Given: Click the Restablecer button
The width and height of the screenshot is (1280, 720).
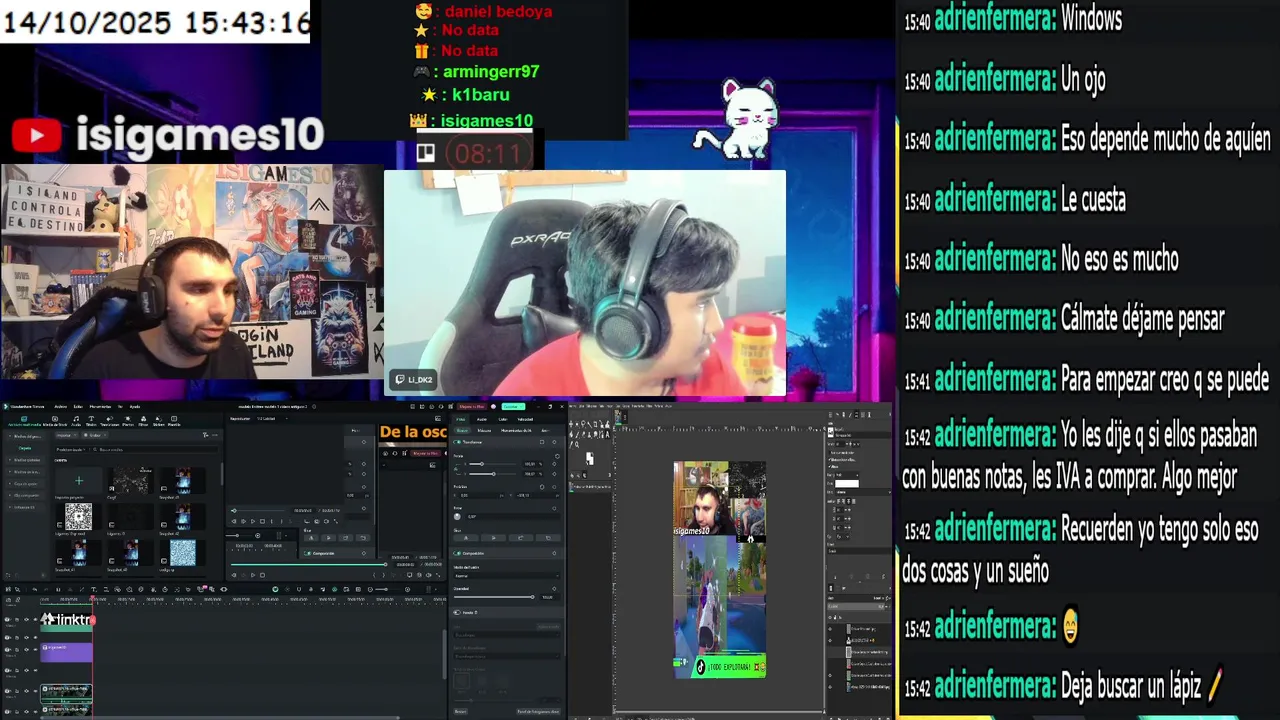Looking at the screenshot, I should pyautogui.click(x=460, y=712).
